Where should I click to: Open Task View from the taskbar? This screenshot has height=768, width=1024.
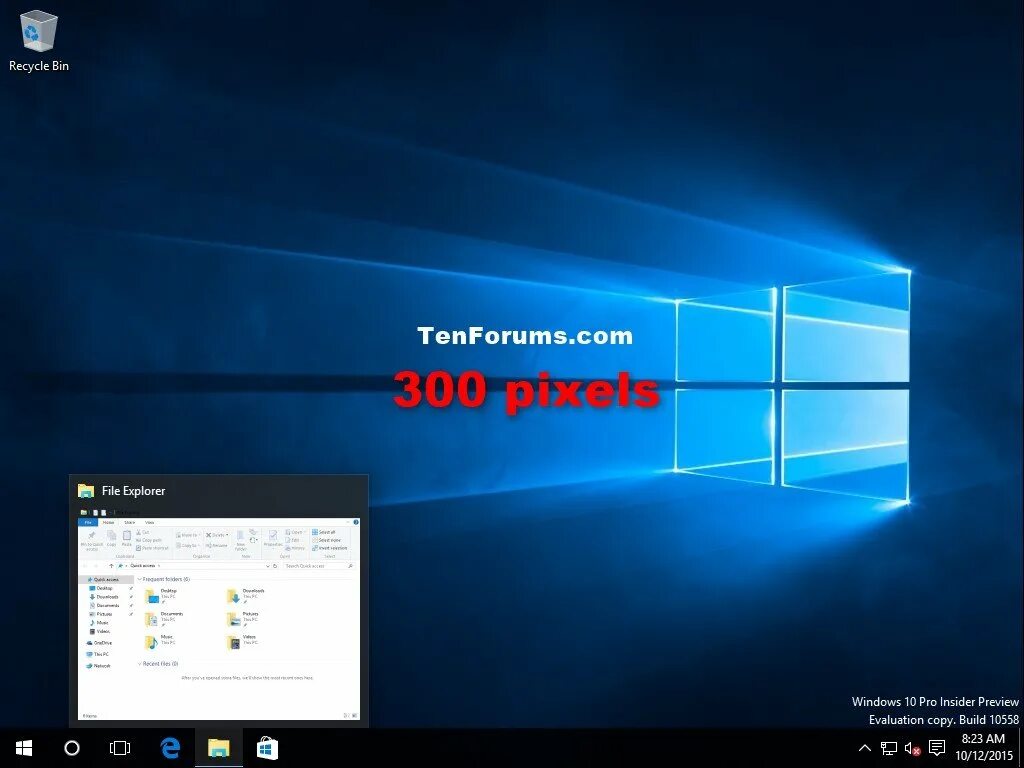click(x=120, y=748)
